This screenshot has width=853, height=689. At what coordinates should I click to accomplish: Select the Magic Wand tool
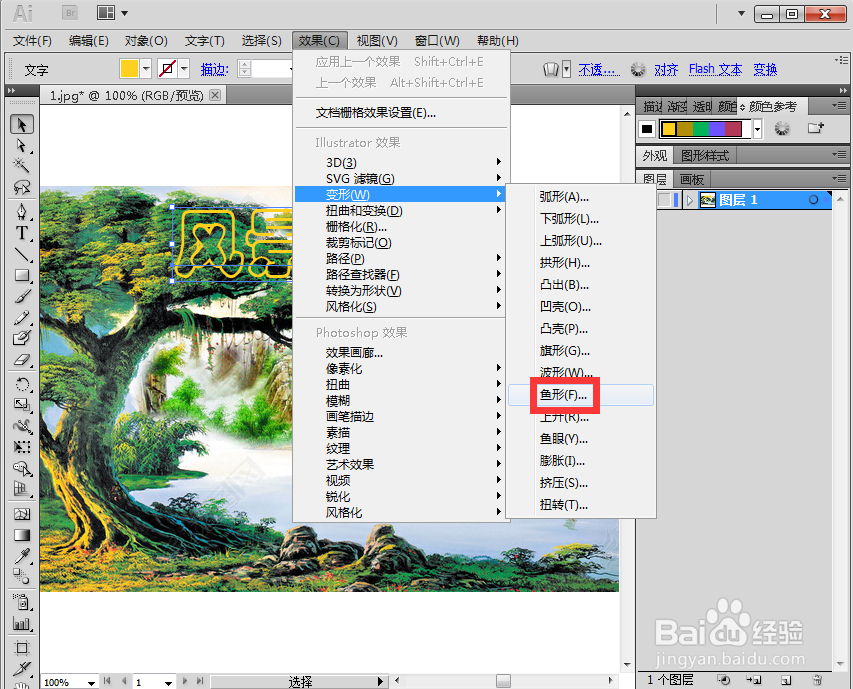point(22,165)
